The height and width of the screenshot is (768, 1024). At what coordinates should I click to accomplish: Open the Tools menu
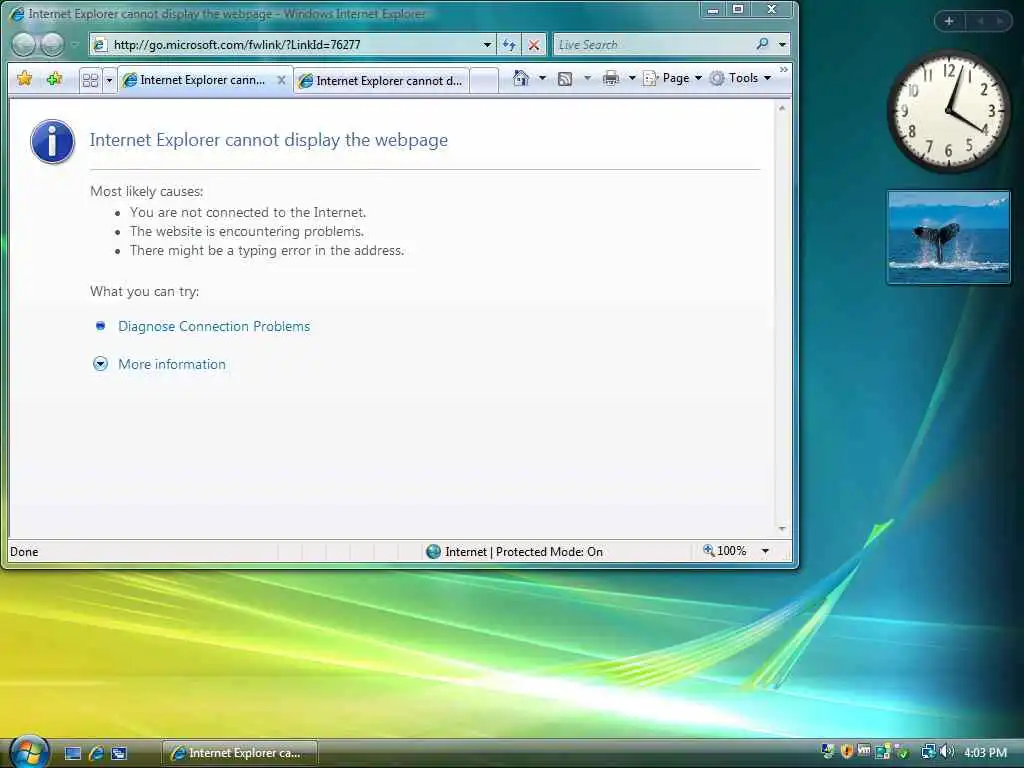pos(741,78)
